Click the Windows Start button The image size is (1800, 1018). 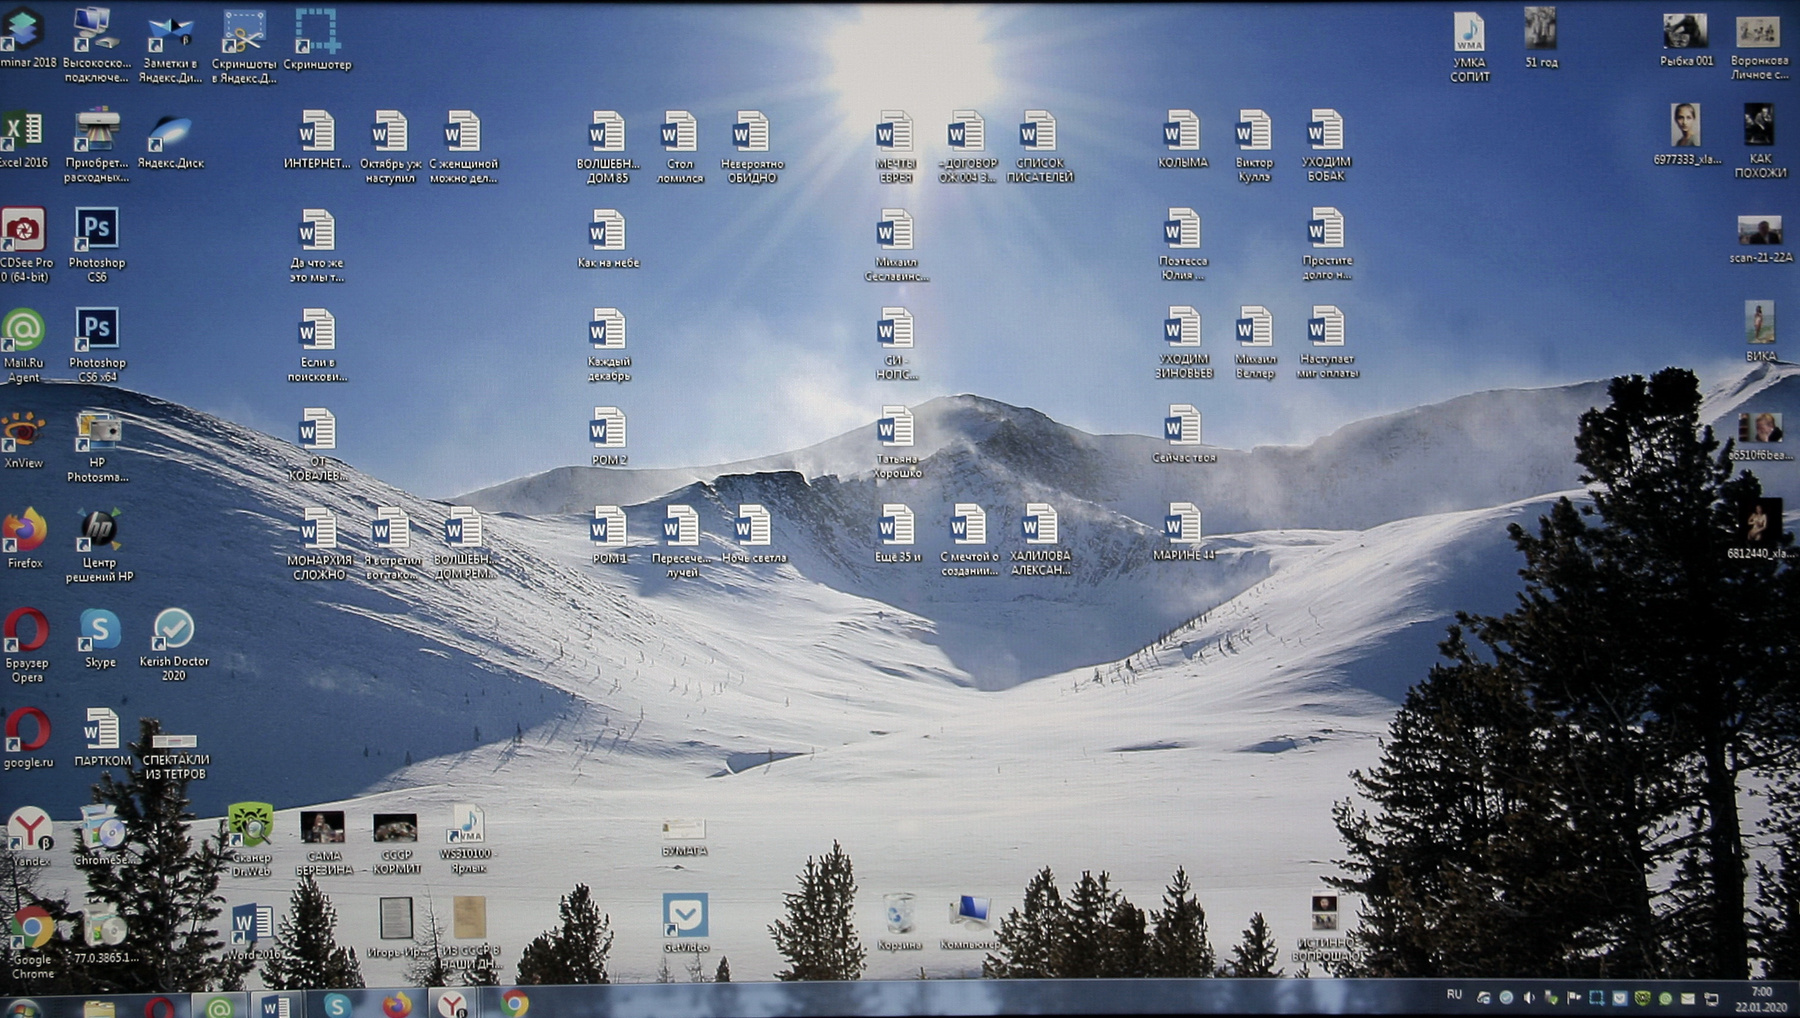[x=22, y=1006]
